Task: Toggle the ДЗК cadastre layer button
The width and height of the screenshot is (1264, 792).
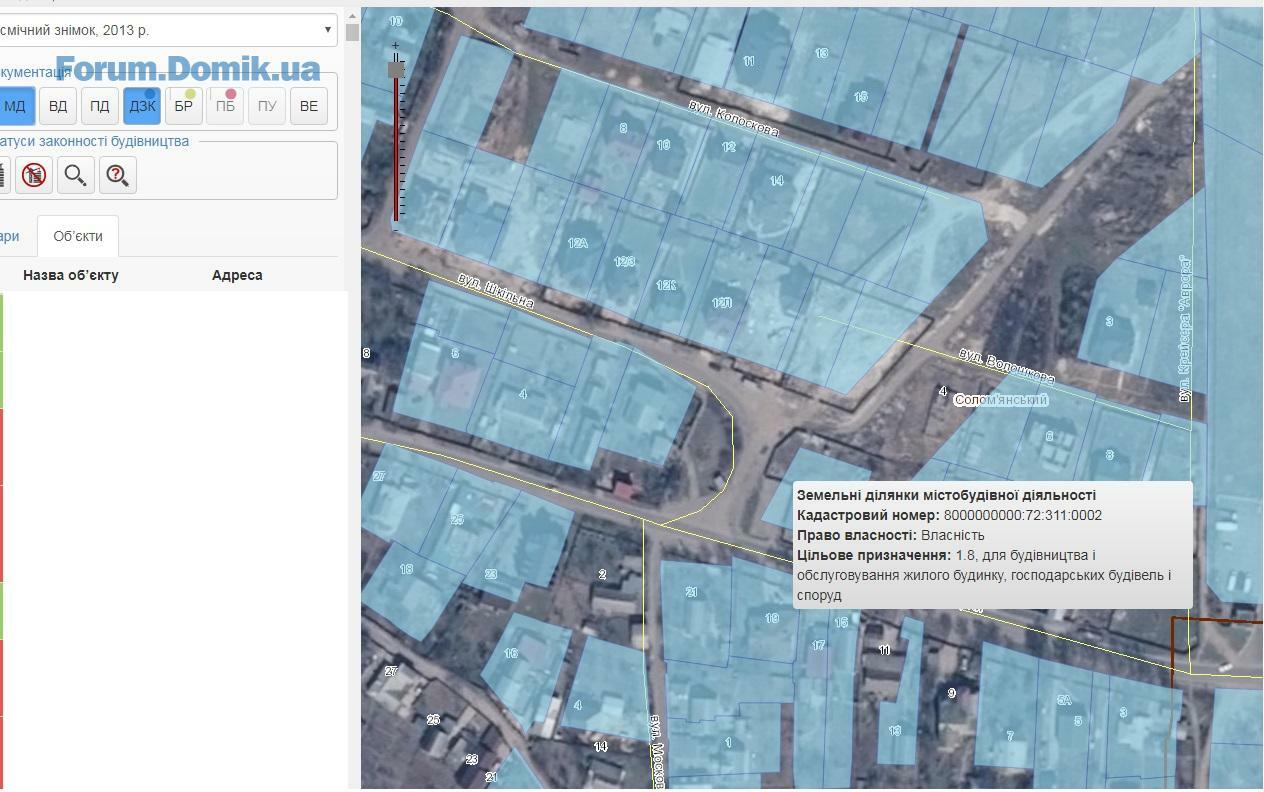Action: pos(142,106)
